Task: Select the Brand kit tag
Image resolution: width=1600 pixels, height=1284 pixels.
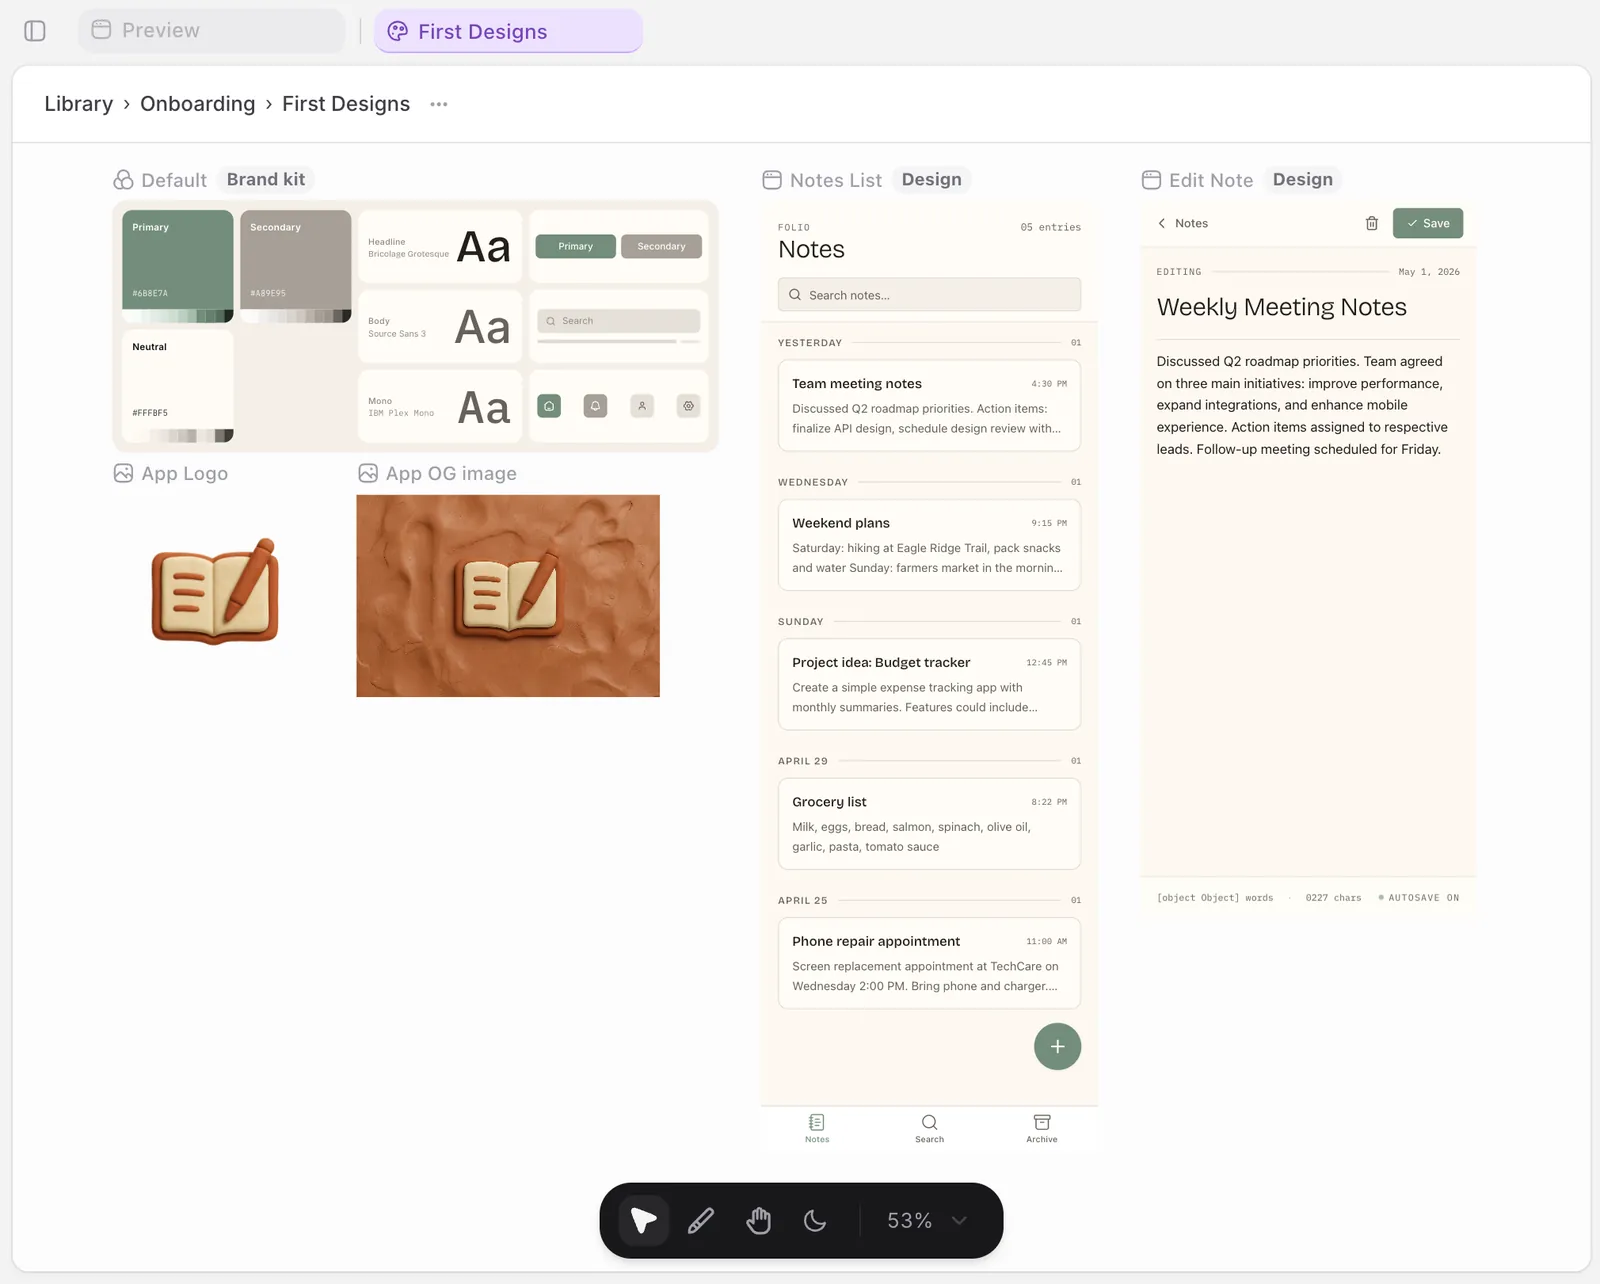Action: click(x=266, y=180)
